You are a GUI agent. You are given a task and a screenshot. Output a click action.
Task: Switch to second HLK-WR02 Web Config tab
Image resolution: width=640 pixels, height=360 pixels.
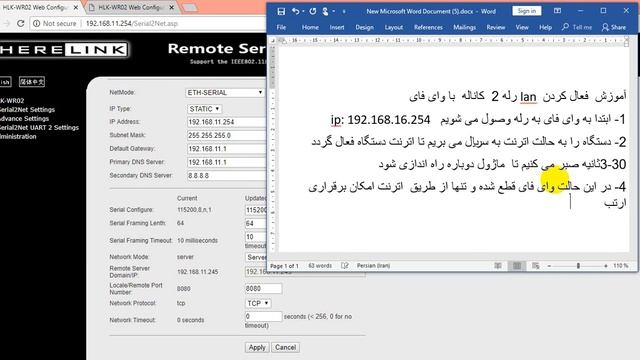(x=131, y=7)
